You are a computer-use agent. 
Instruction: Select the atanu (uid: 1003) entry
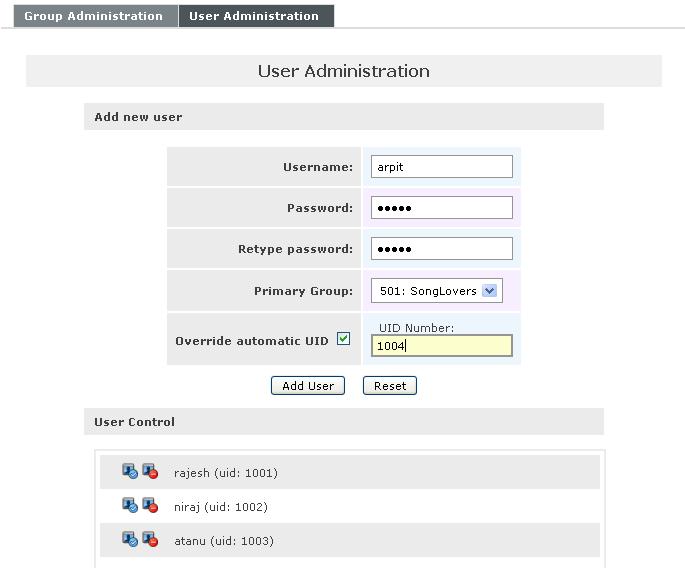[224, 541]
